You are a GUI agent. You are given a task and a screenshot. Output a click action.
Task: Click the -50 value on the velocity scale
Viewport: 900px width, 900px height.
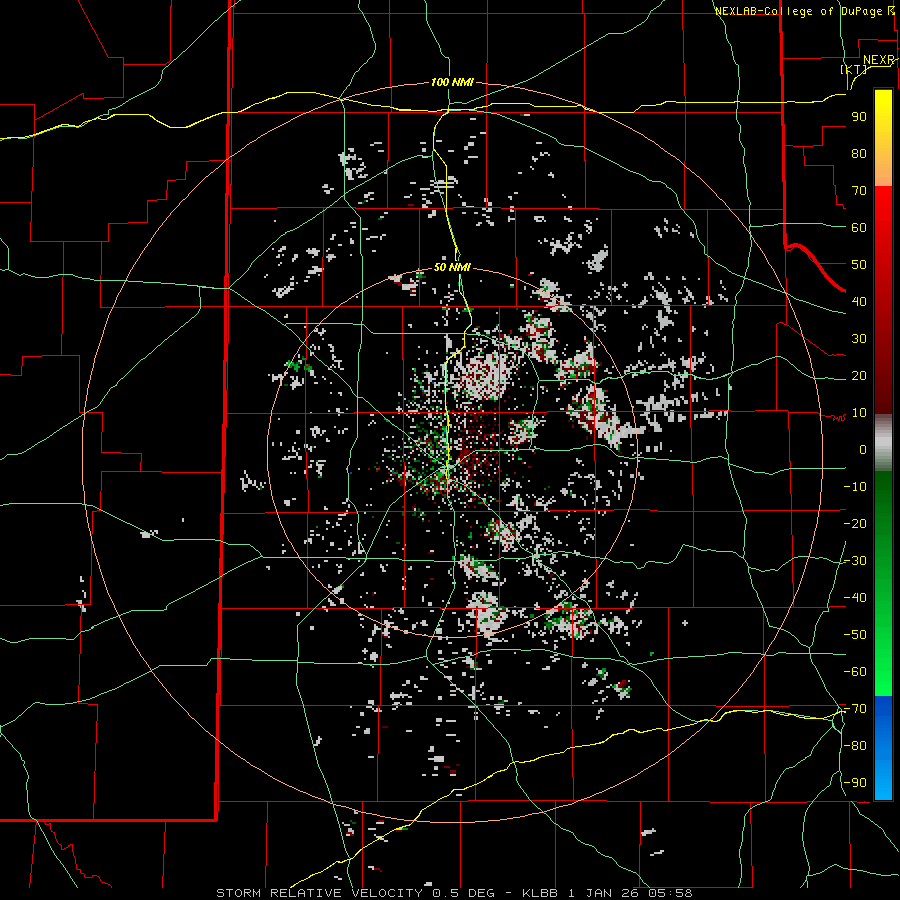pos(855,635)
